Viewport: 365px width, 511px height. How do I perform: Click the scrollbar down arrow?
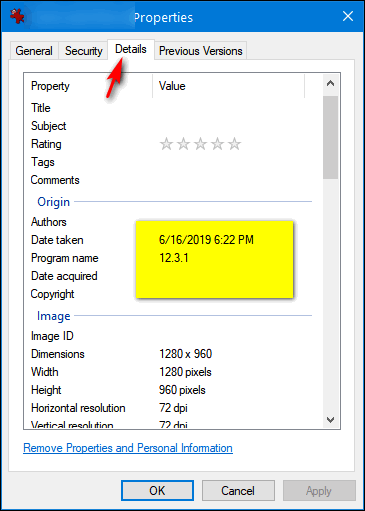point(330,420)
